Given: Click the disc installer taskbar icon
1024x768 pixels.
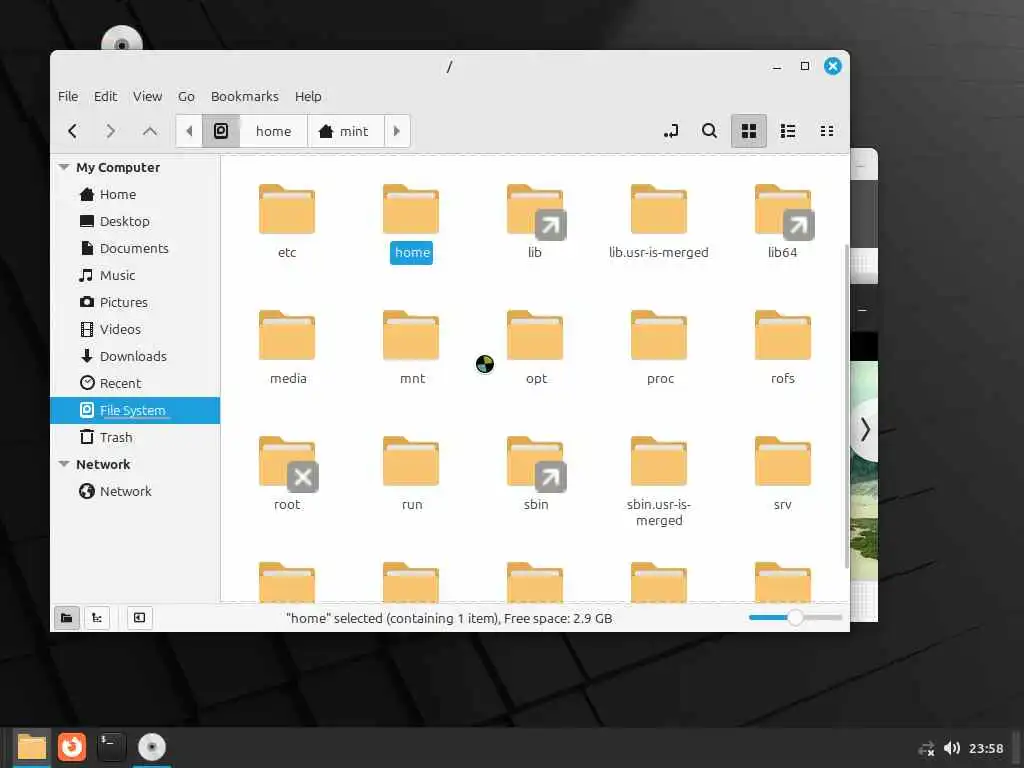Looking at the screenshot, I should point(152,747).
